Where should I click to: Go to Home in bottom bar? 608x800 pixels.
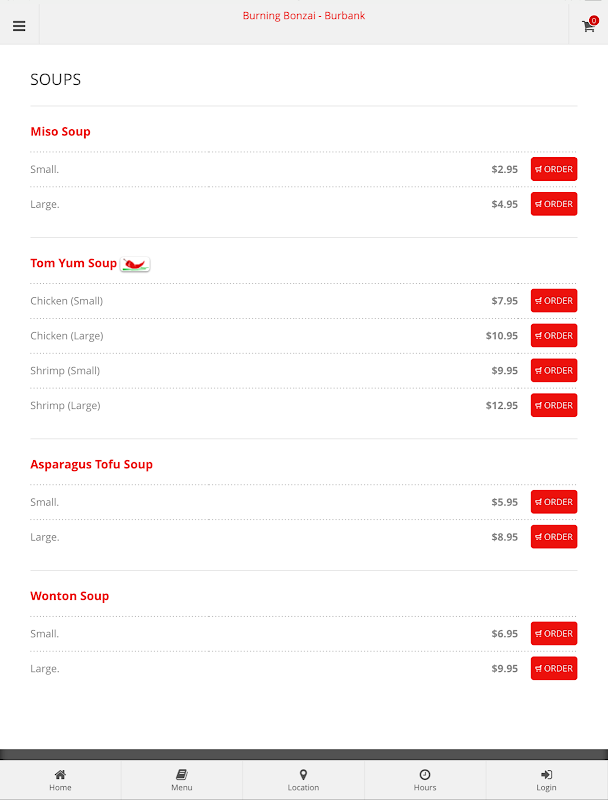pyautogui.click(x=60, y=780)
